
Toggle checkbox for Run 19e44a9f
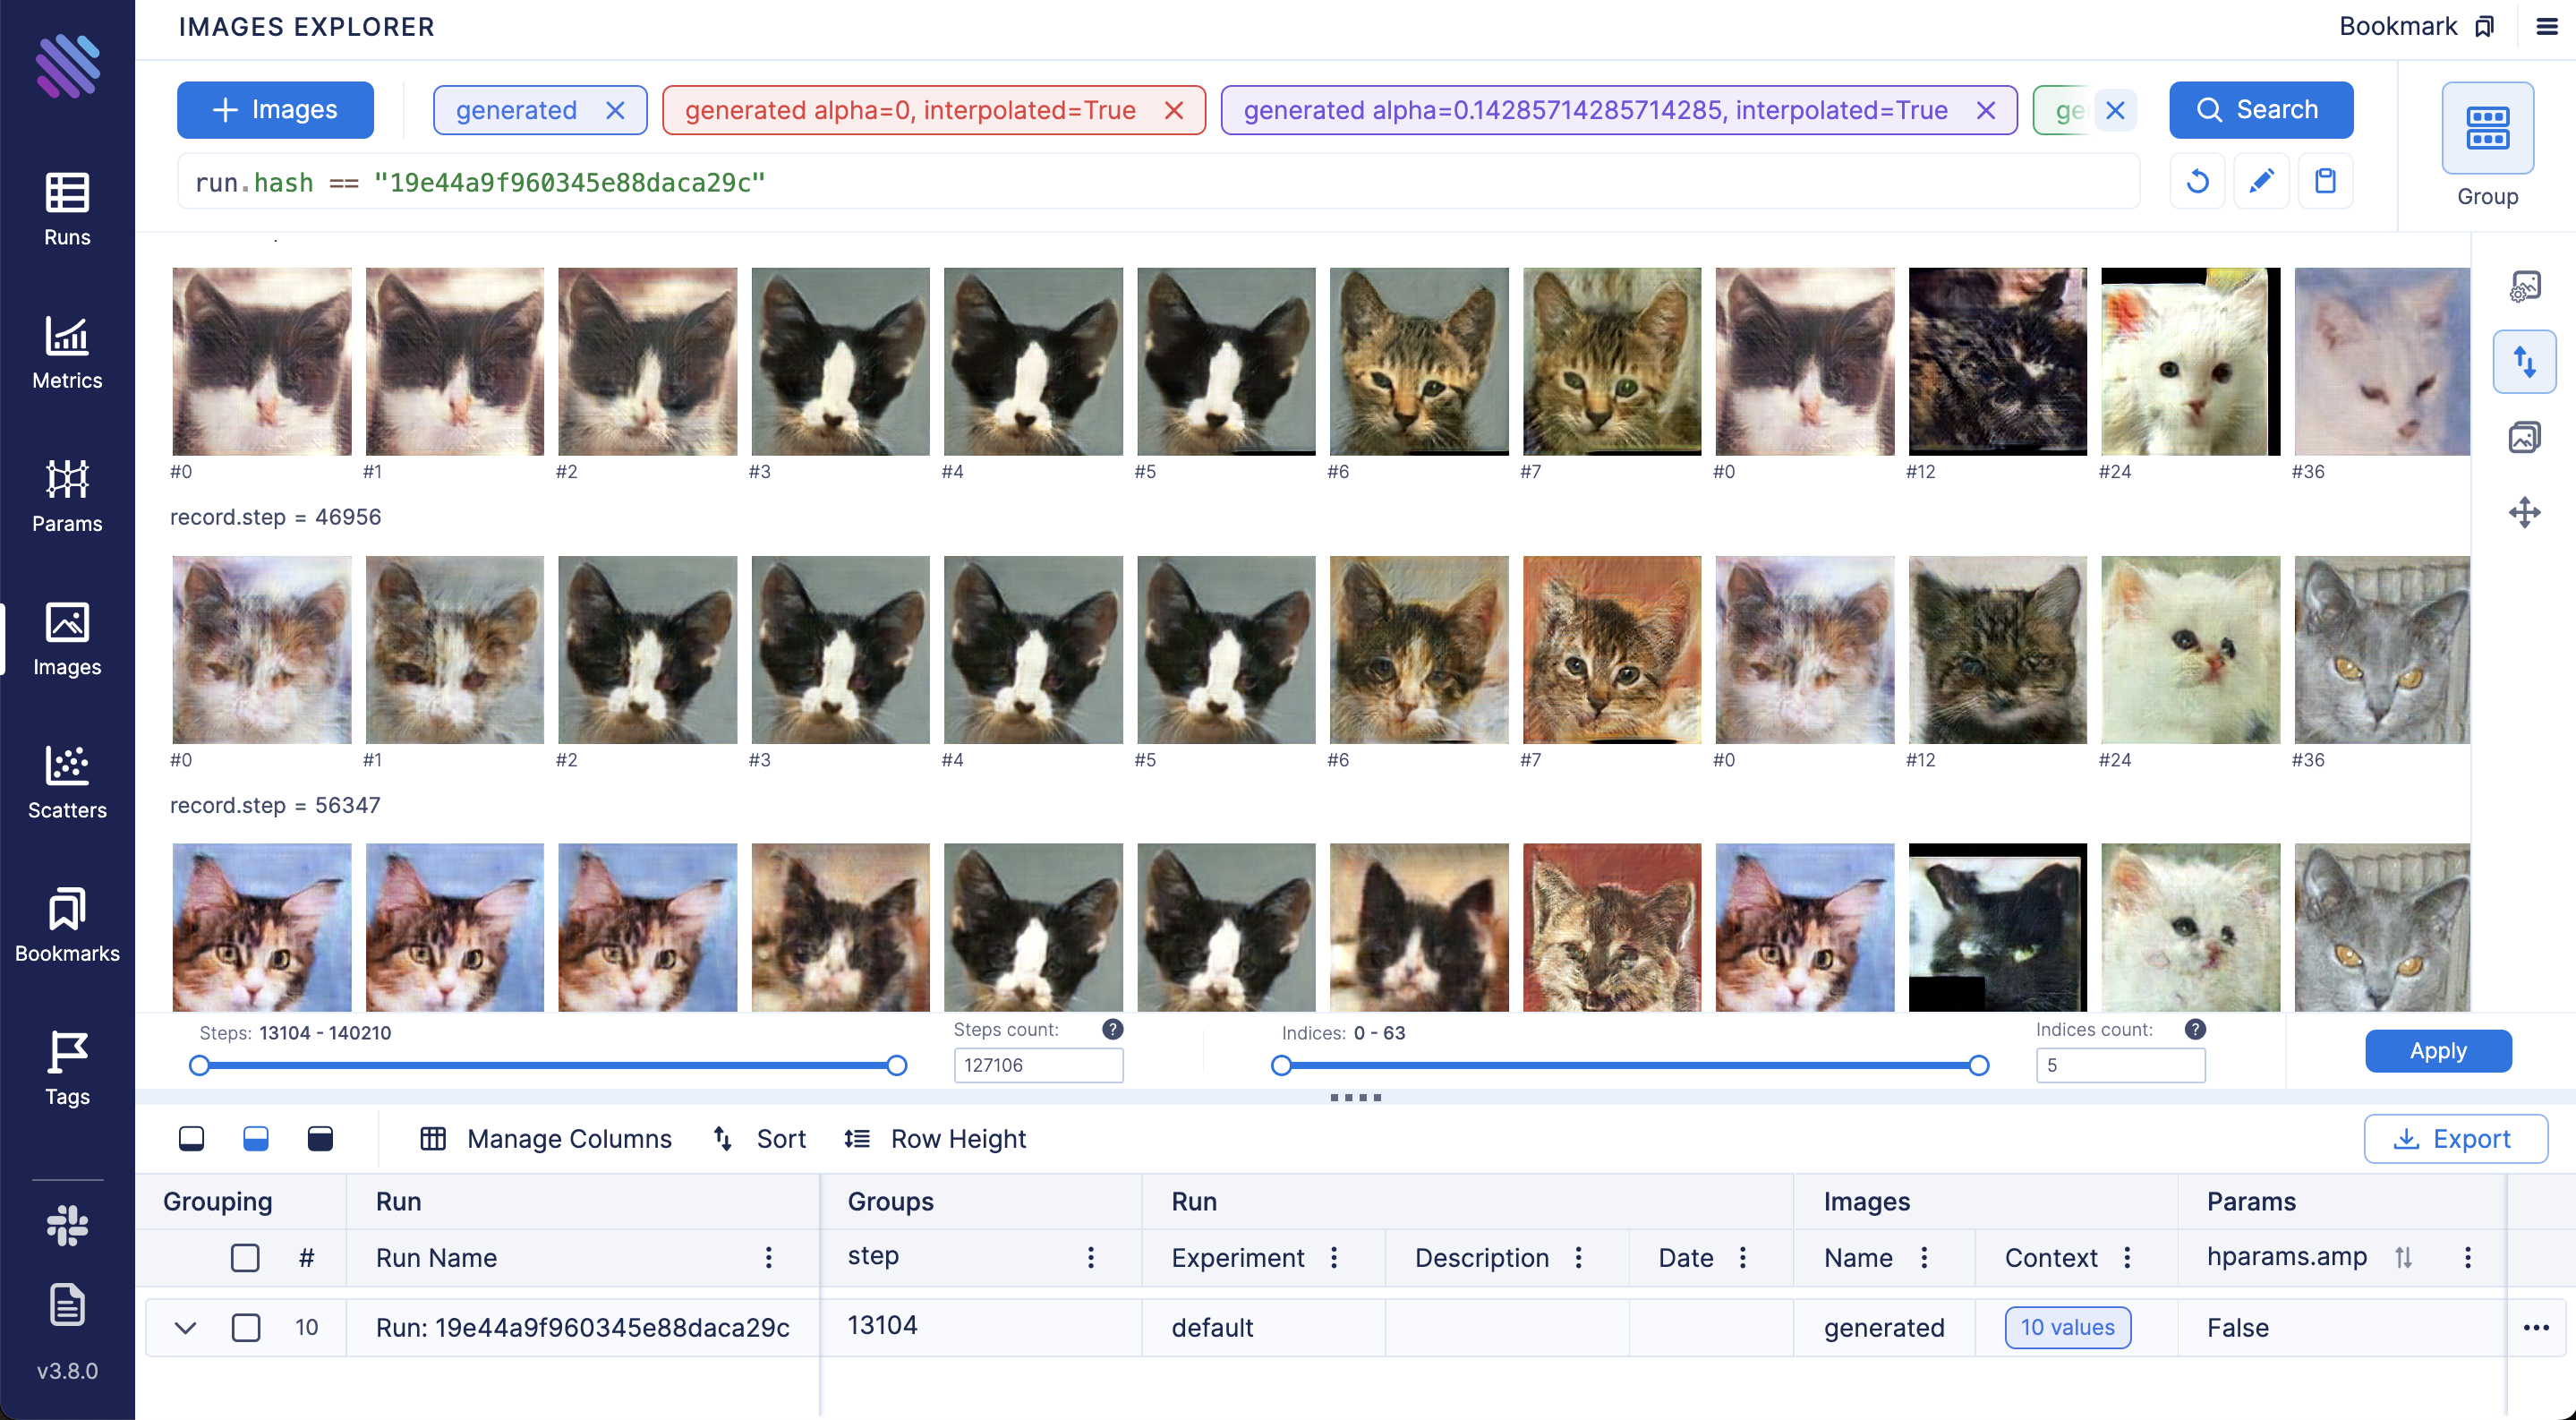pos(246,1327)
